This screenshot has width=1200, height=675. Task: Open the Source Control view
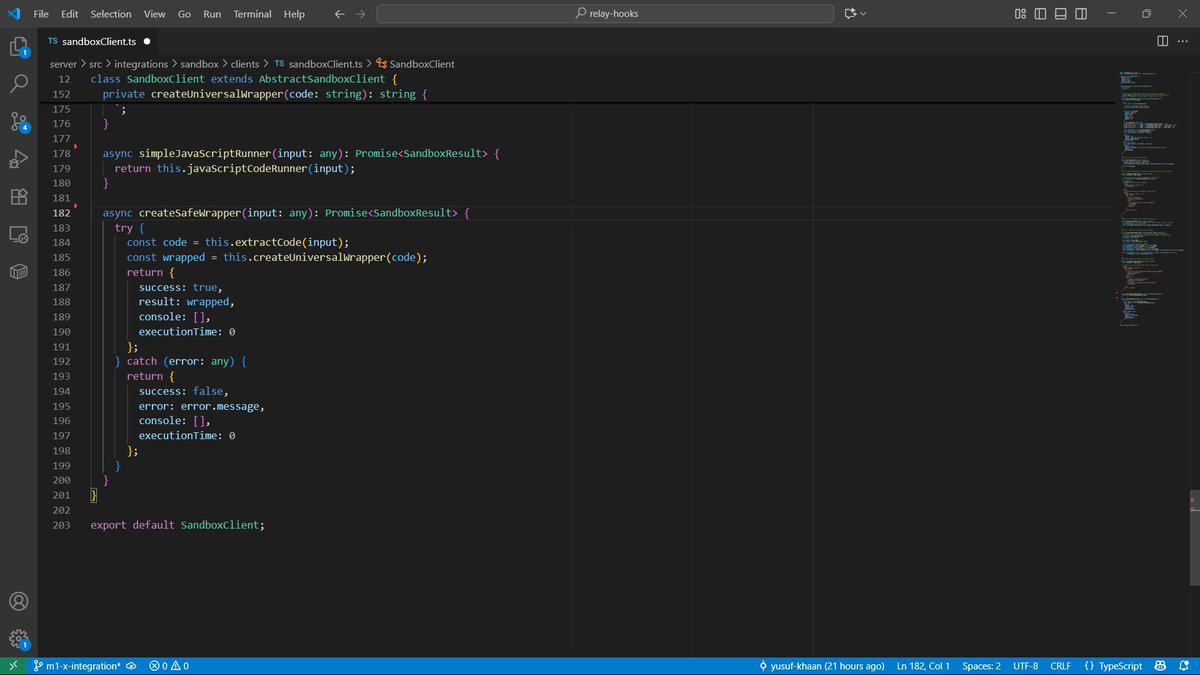(x=18, y=121)
